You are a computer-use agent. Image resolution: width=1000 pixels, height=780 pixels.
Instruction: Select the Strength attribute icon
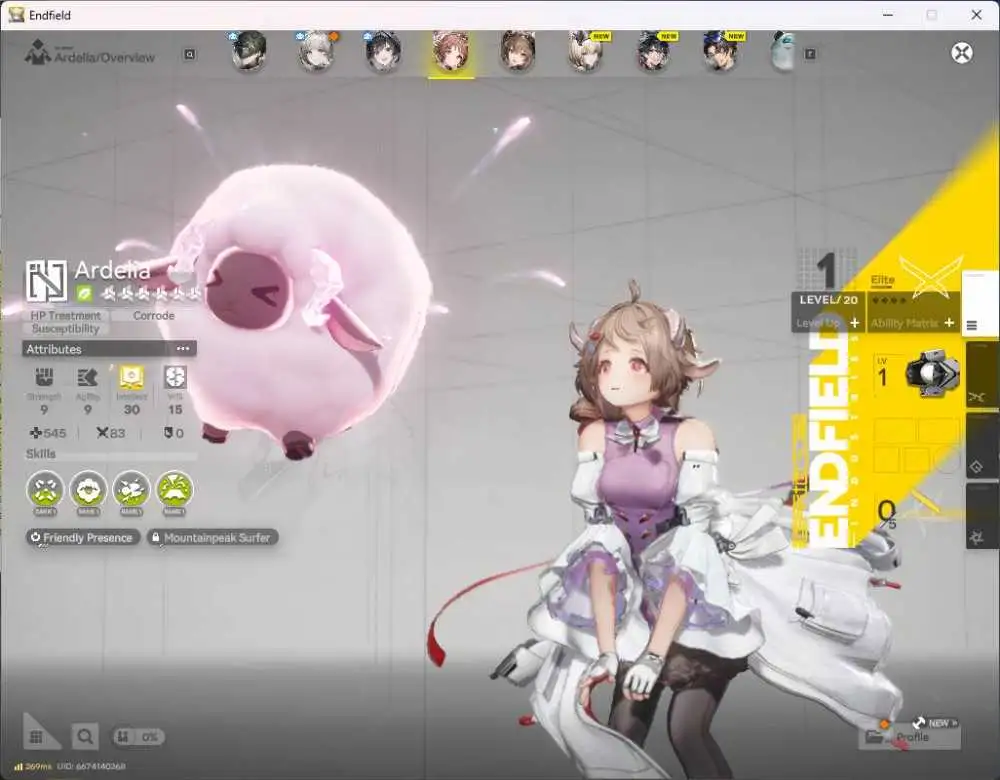click(44, 378)
